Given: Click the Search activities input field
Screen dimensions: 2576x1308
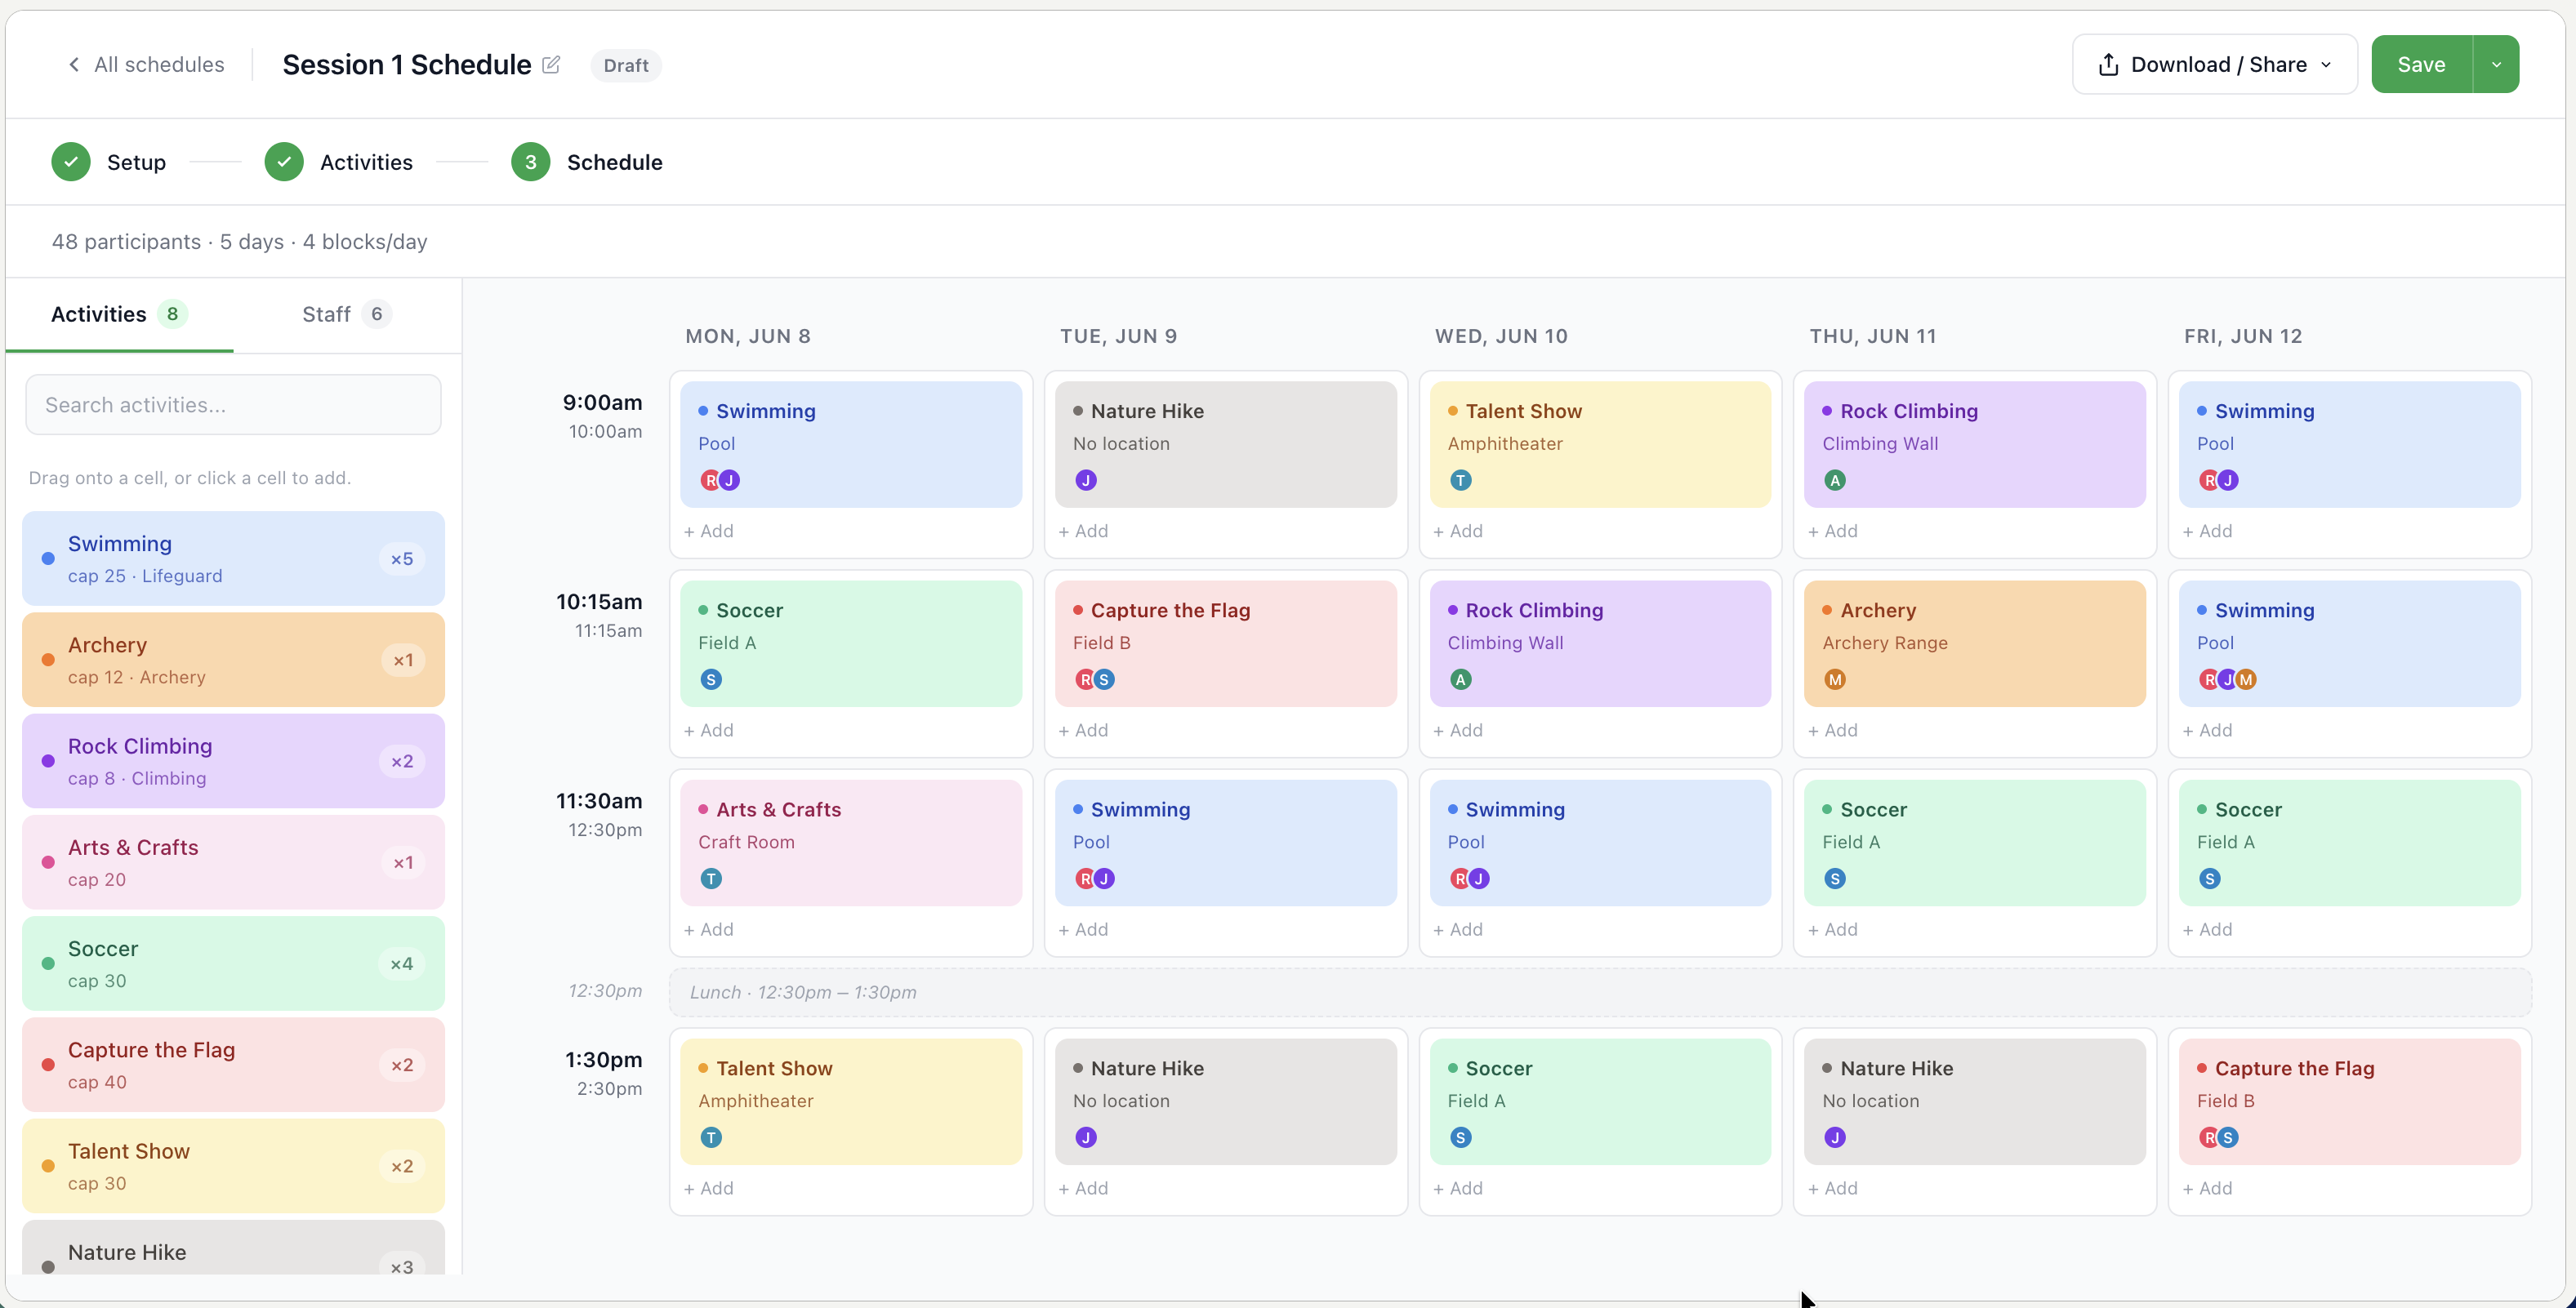Looking at the screenshot, I should 233,405.
